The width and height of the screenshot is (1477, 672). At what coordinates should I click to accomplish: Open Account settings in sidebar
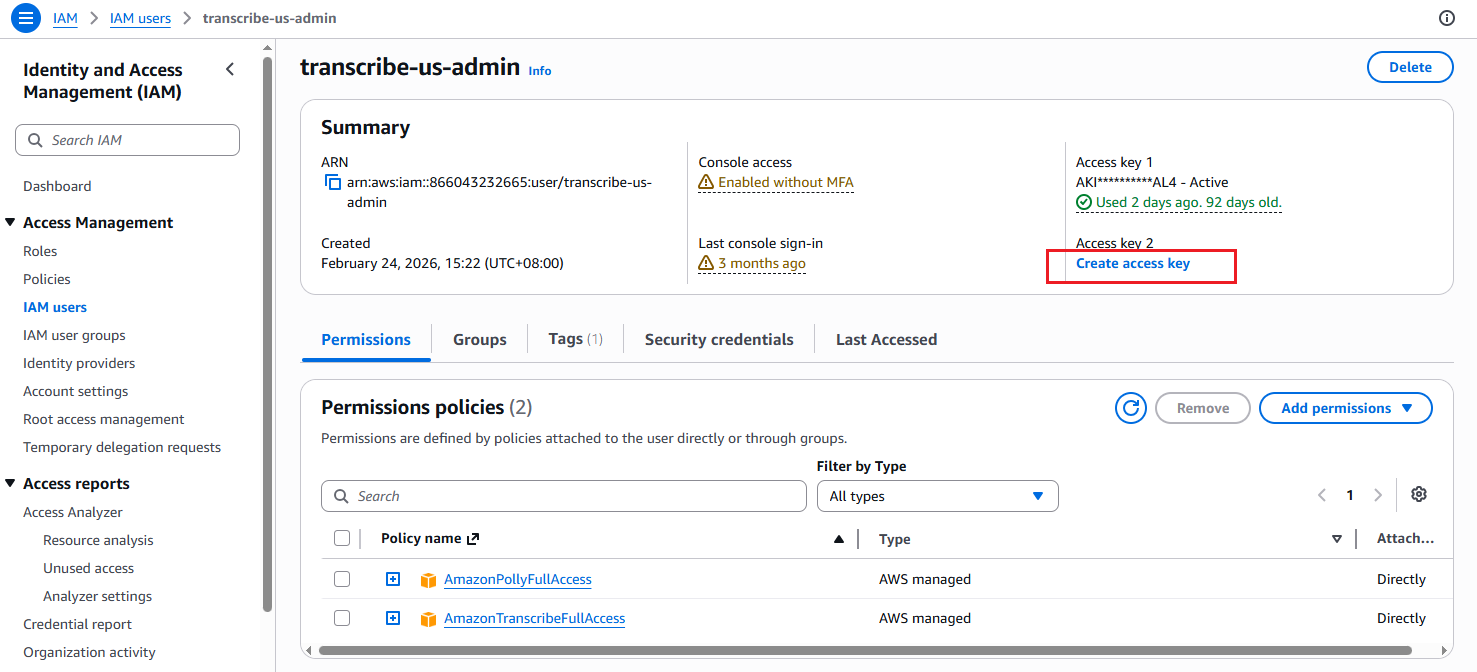point(76,391)
